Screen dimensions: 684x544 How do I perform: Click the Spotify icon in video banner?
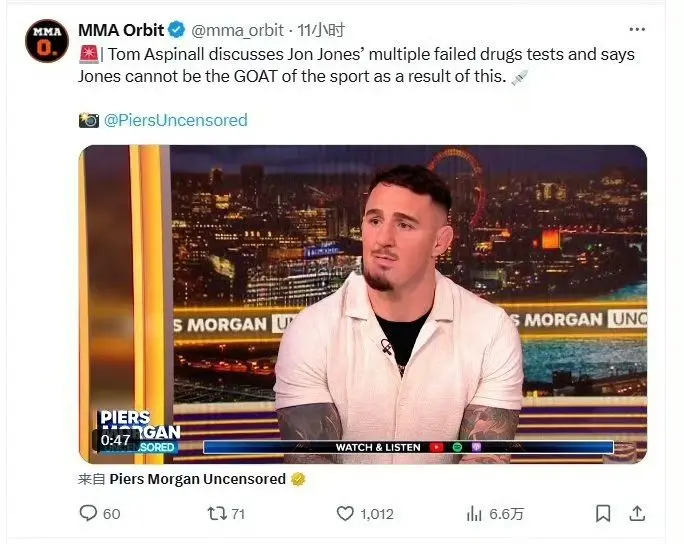pos(457,447)
